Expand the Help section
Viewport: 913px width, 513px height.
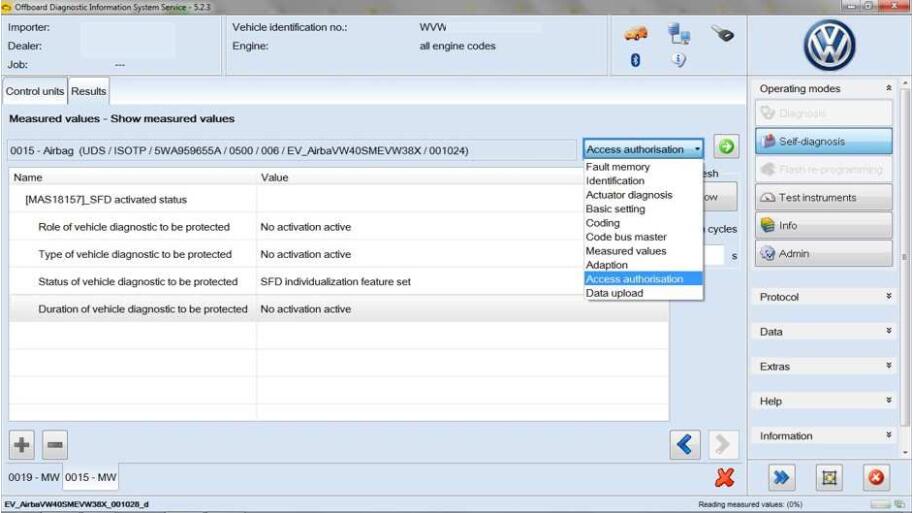(889, 401)
